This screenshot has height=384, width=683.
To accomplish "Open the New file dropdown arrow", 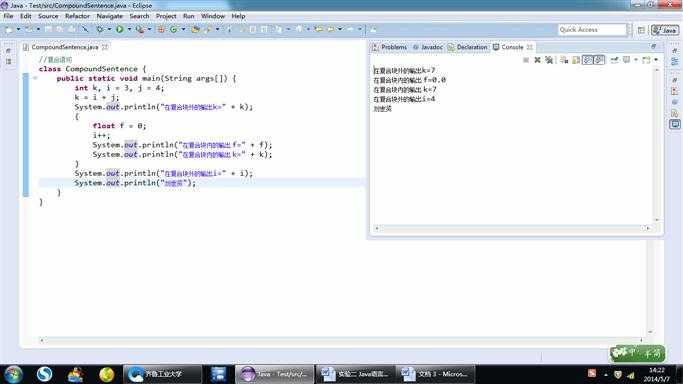I will click(x=18, y=29).
